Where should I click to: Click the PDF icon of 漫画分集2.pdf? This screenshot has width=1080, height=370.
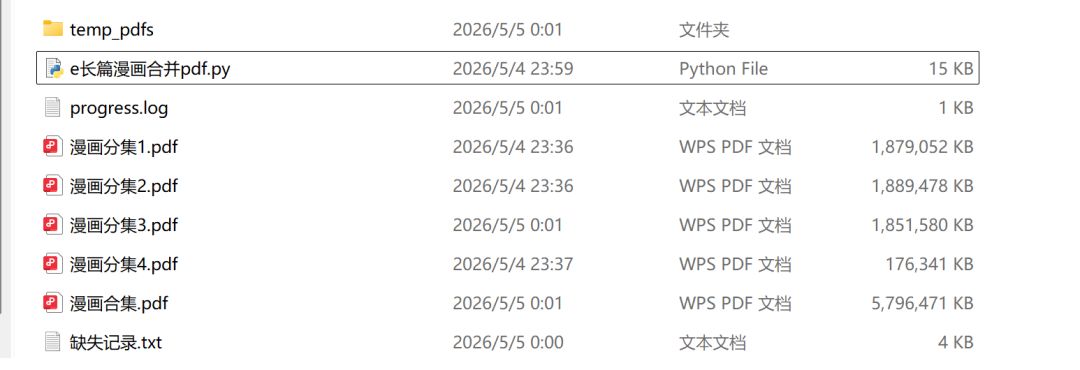(x=53, y=185)
